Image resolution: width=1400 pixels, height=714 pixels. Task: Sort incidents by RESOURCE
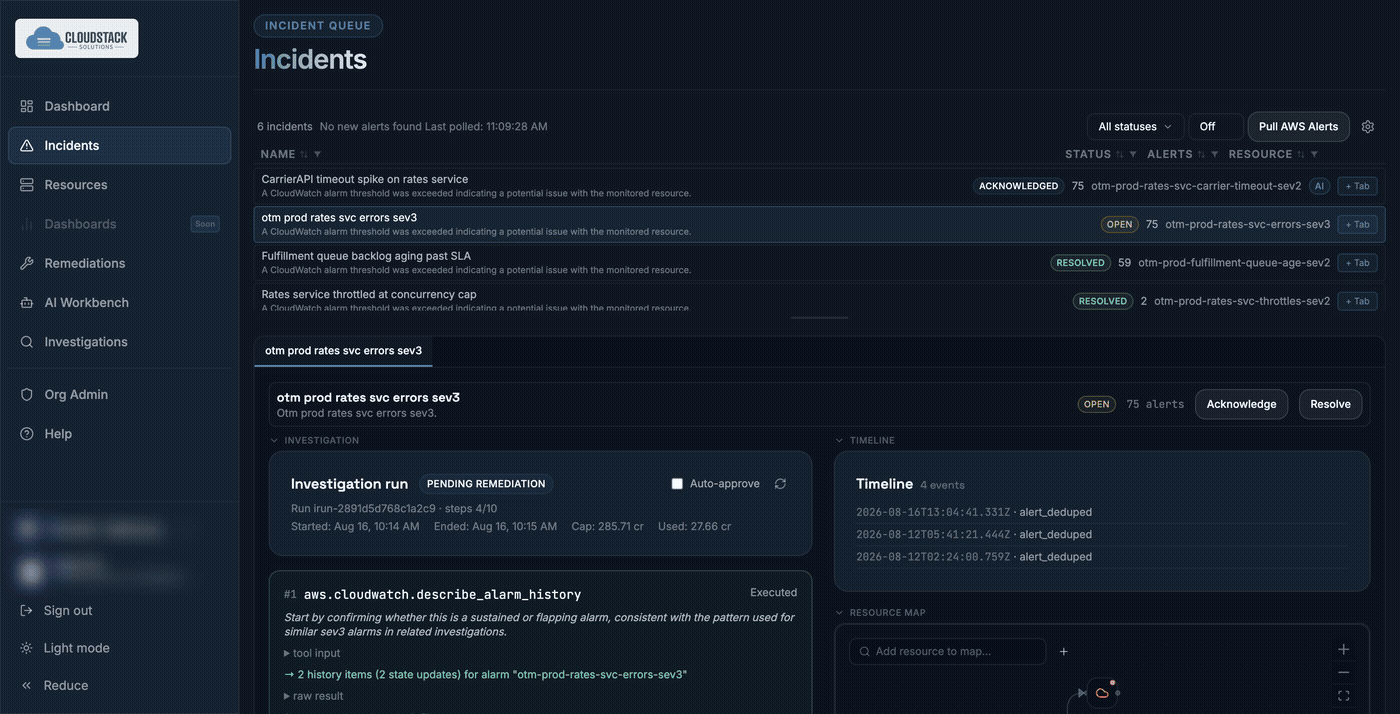click(1301, 154)
